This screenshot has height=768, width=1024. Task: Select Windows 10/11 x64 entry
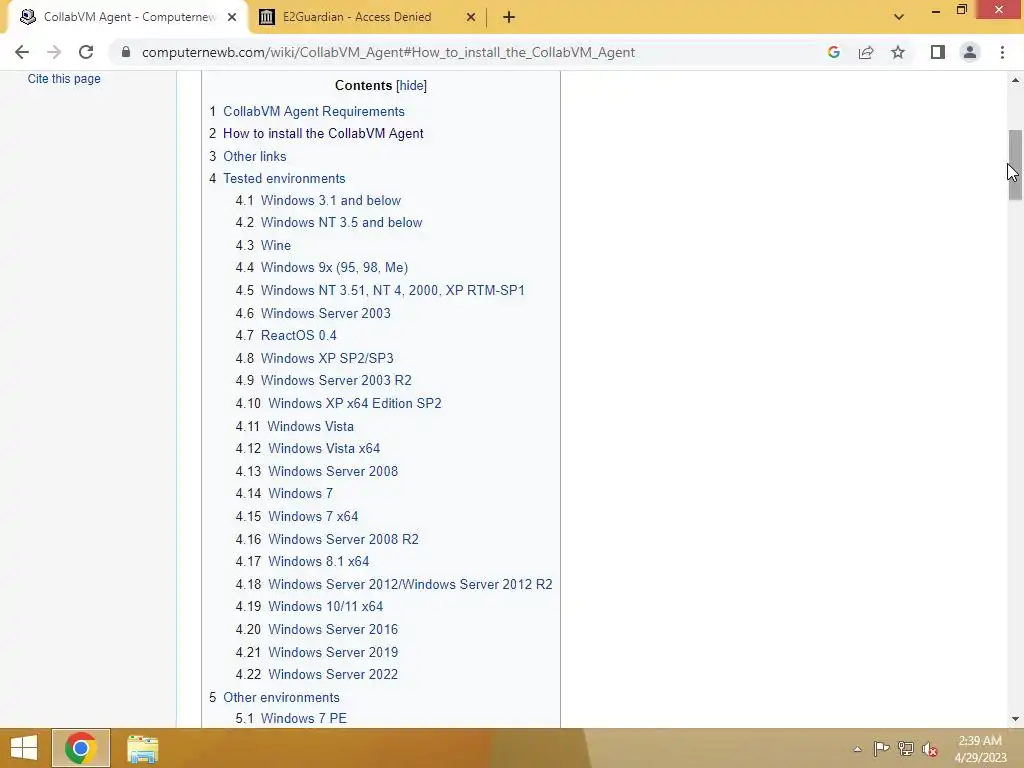326,607
